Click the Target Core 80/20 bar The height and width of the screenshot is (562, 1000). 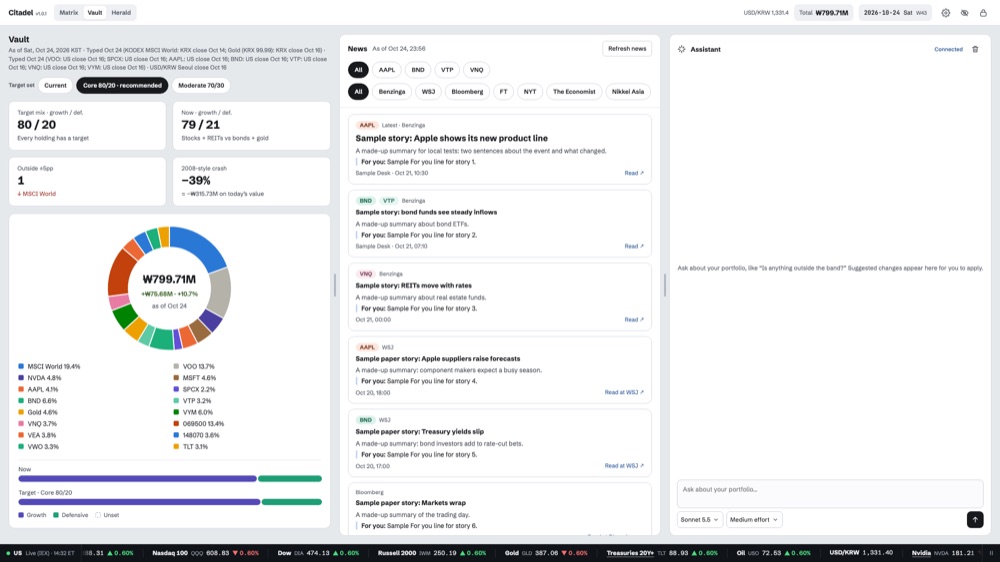point(170,502)
